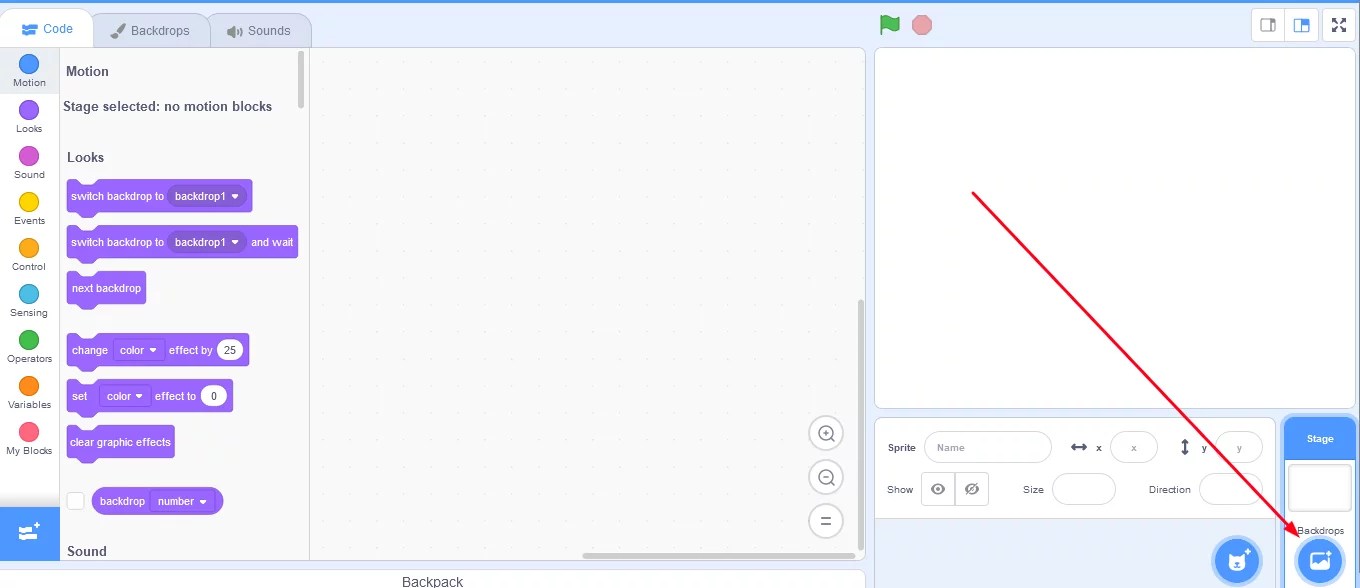Select the Looks category circle
The height and width of the screenshot is (588, 1360).
pos(29,110)
